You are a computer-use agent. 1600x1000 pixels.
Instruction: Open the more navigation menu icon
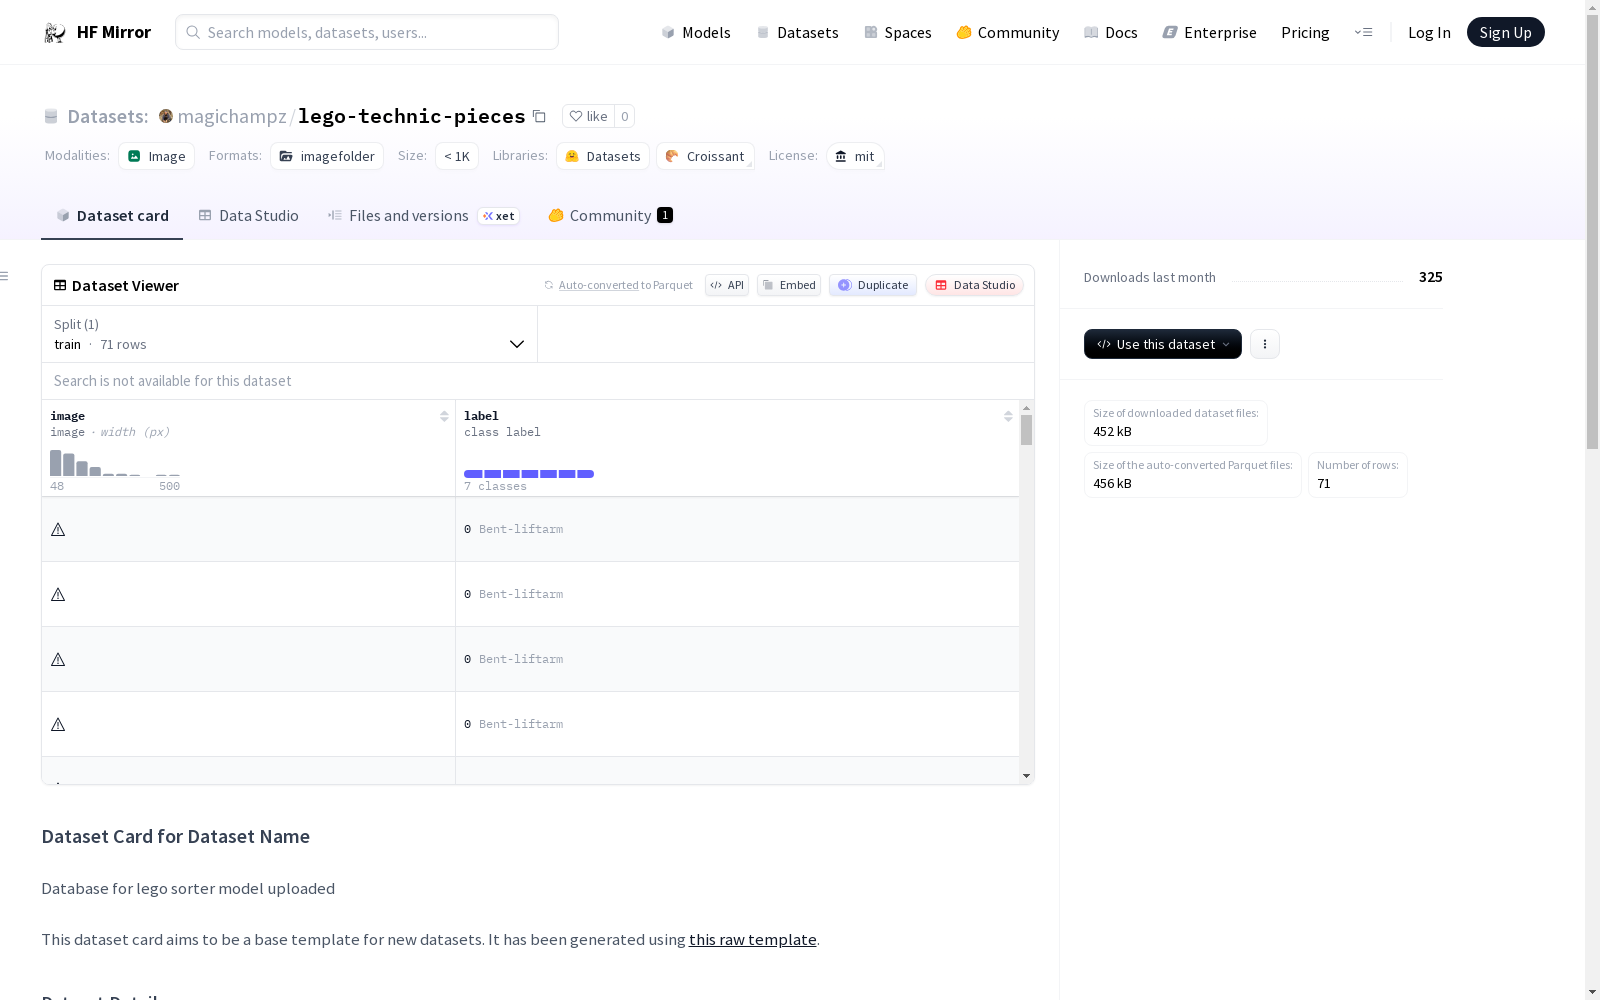(x=1363, y=32)
